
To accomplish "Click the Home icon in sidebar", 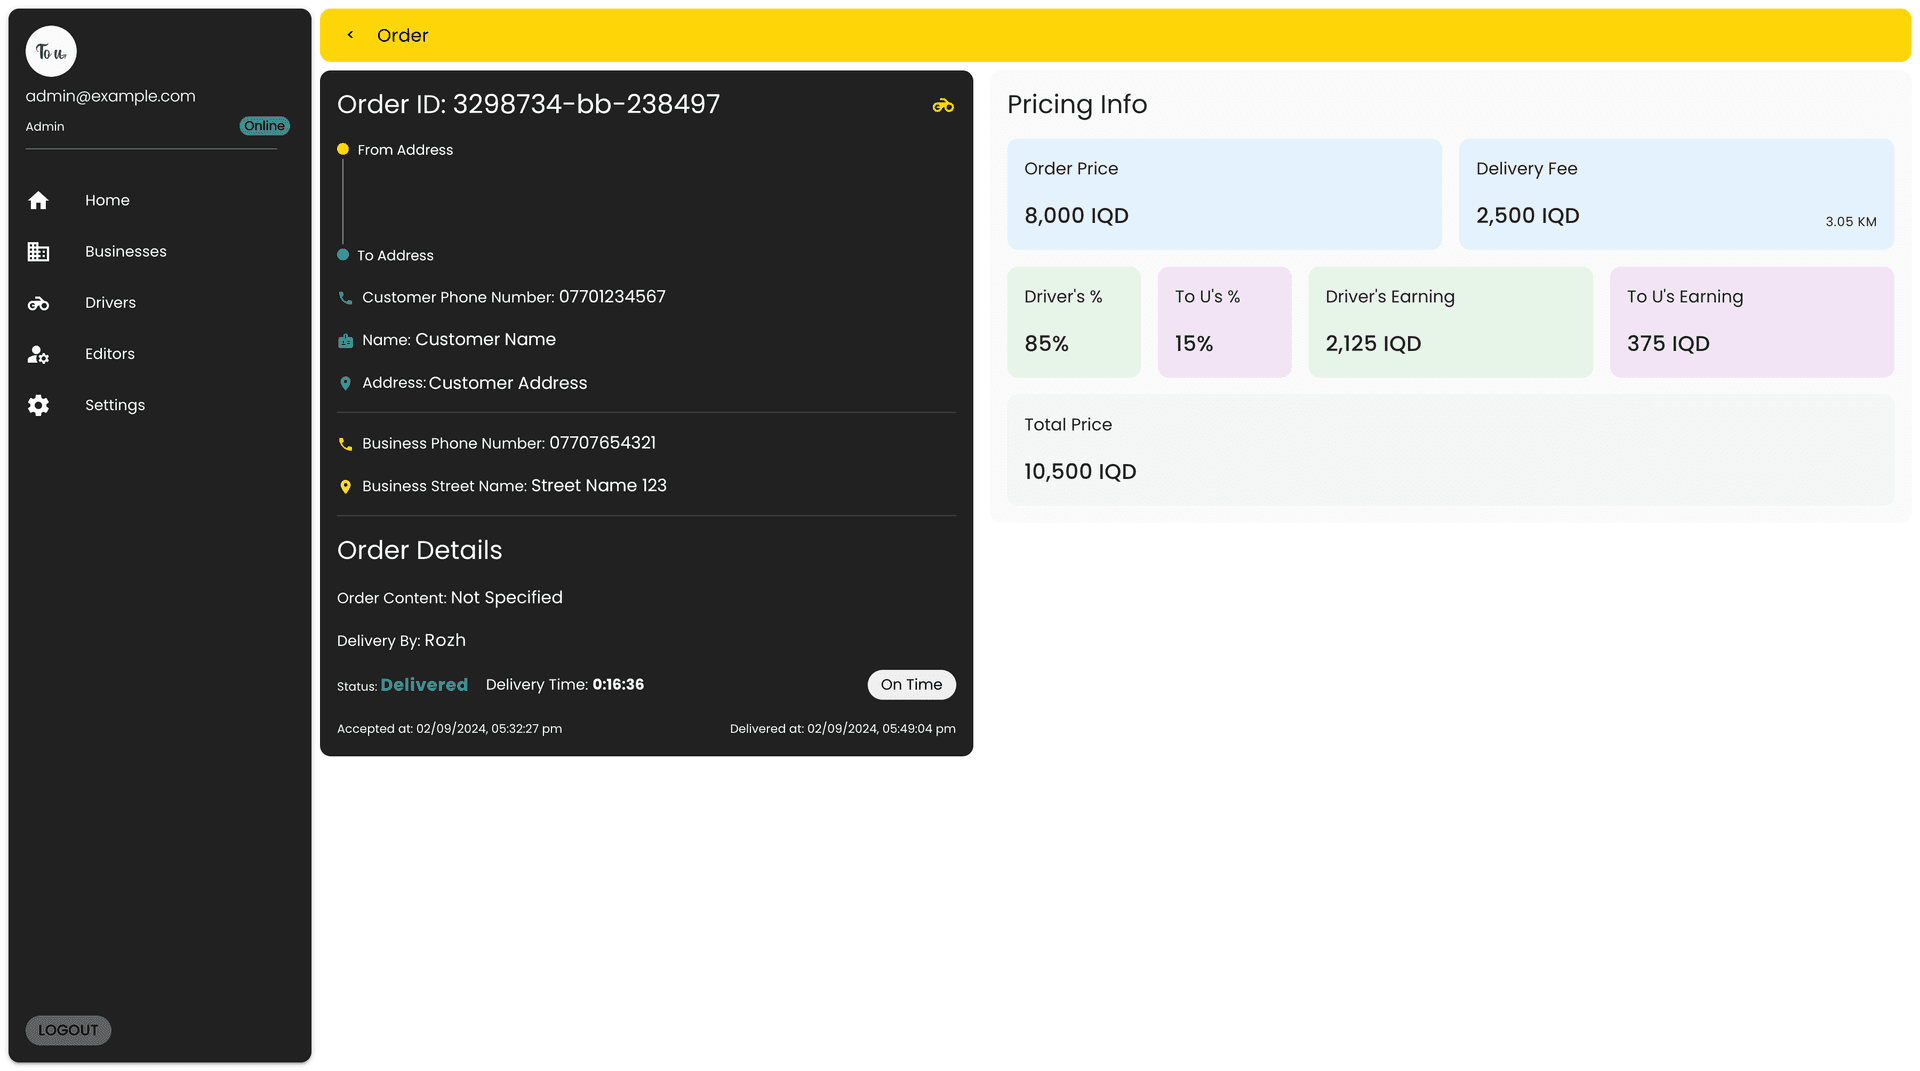I will [38, 201].
